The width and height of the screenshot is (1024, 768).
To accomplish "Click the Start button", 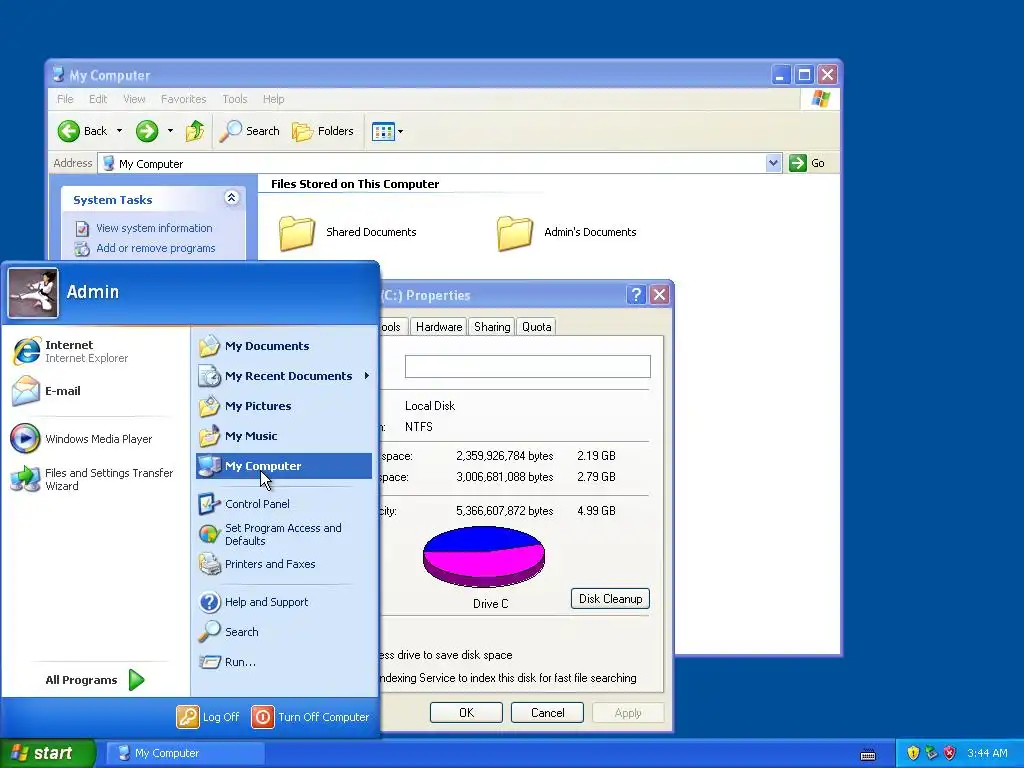I will pos(47,754).
